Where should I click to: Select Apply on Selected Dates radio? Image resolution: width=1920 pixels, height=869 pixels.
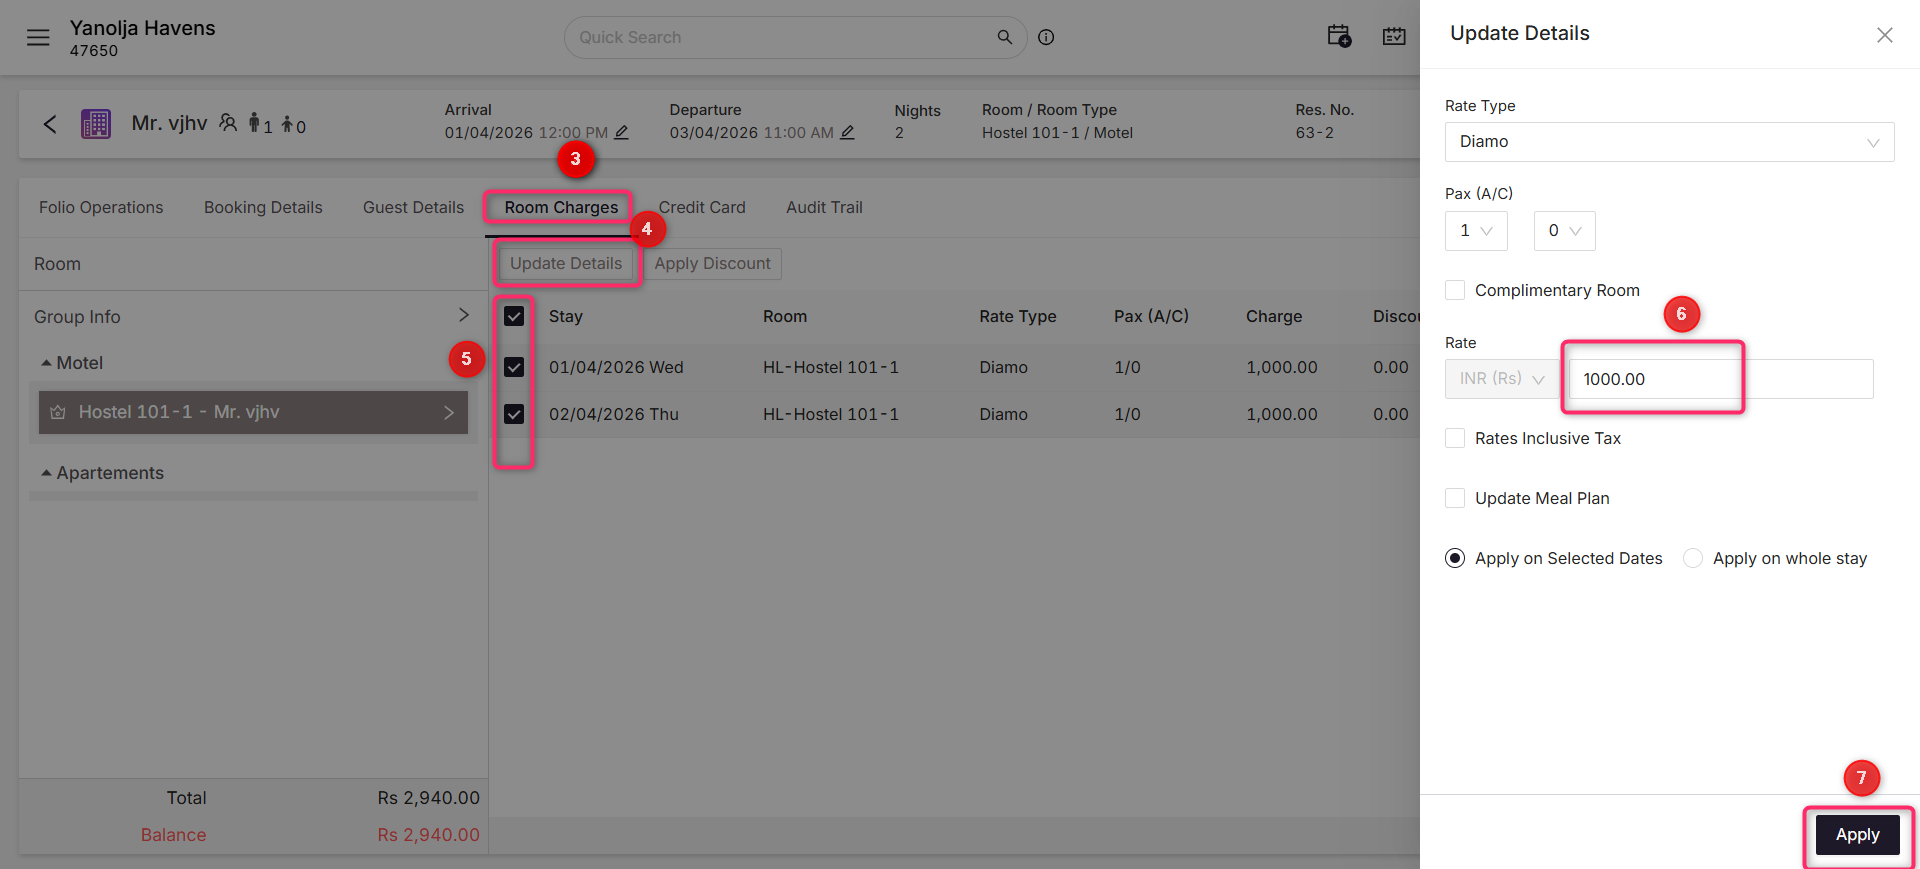point(1455,558)
